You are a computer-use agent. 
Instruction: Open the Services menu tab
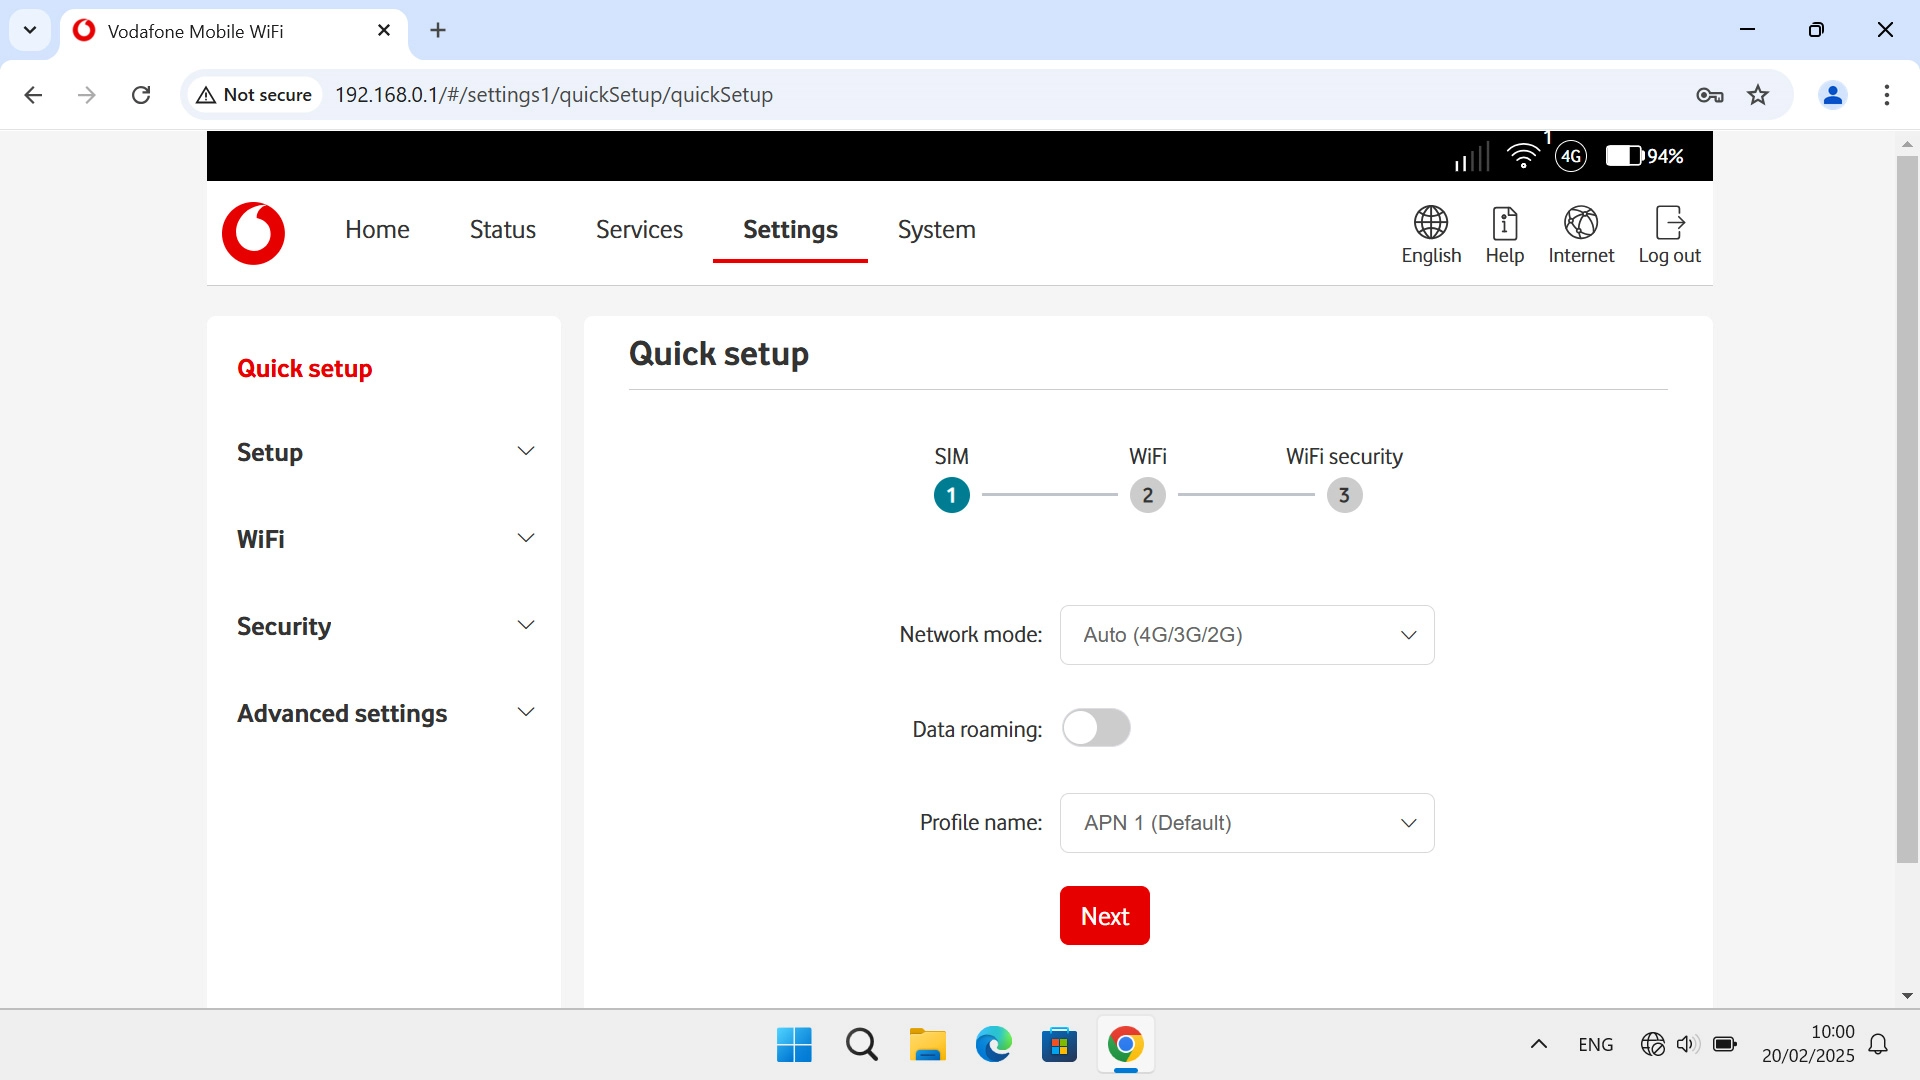639,230
